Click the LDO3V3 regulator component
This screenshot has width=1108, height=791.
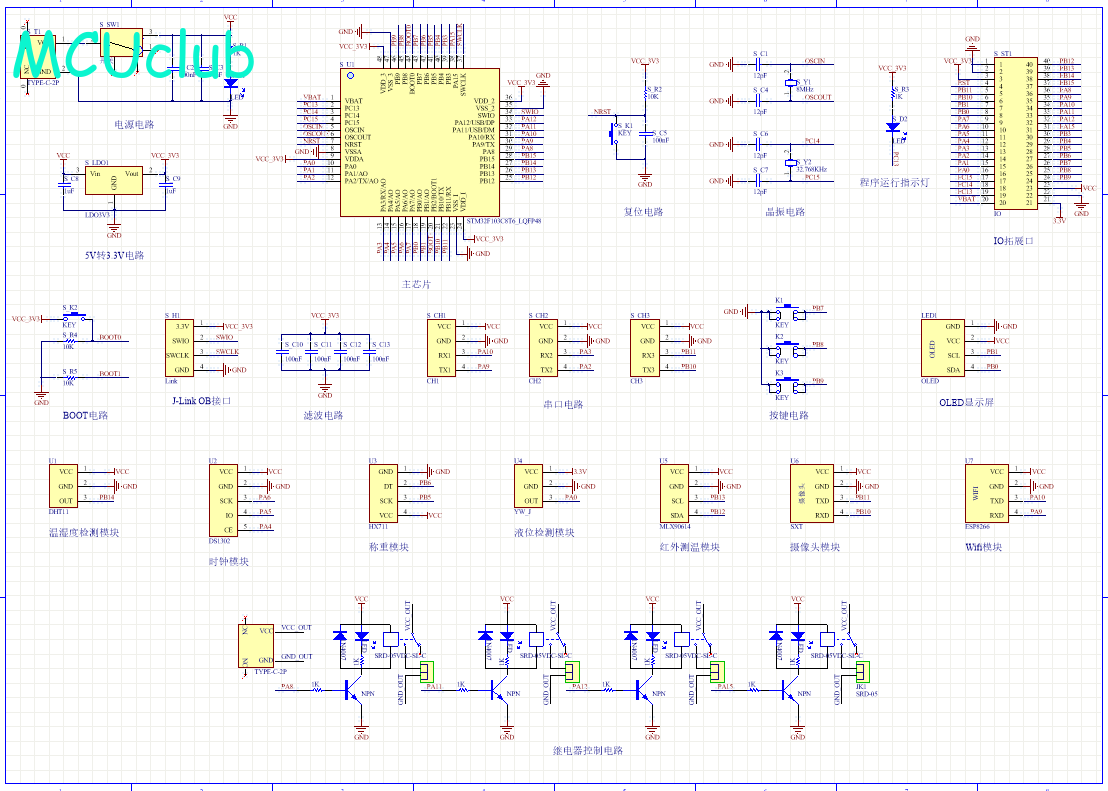coord(114,180)
